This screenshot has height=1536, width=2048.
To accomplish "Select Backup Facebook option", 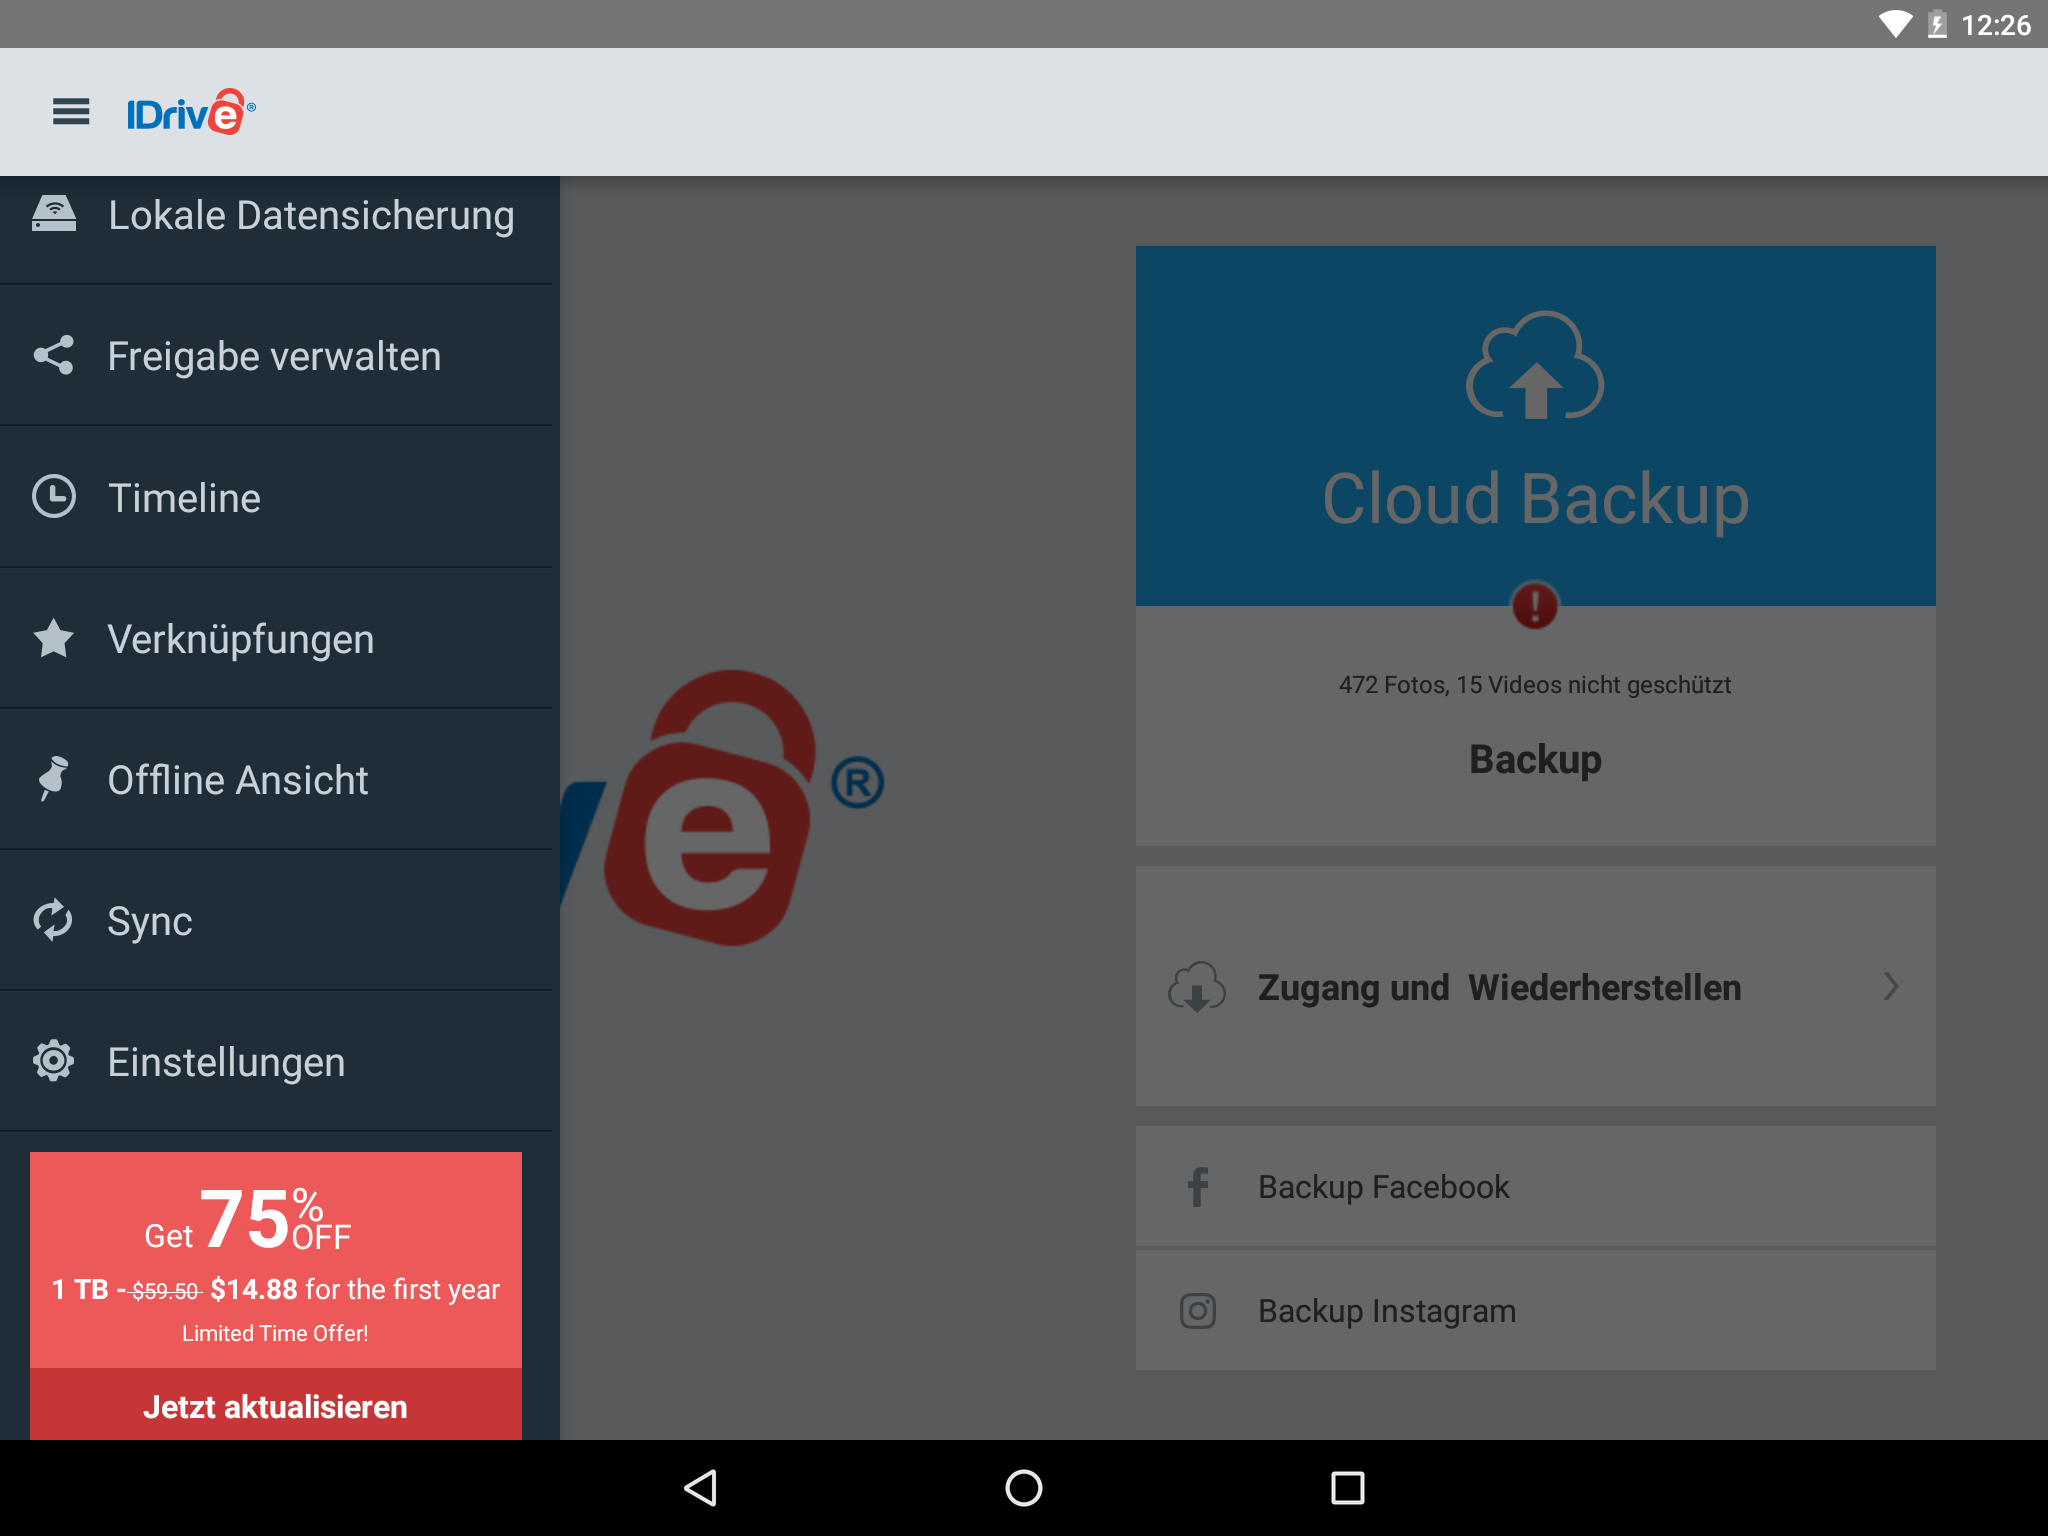I will [x=1535, y=1187].
